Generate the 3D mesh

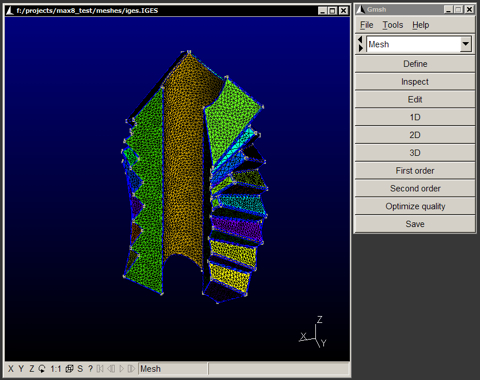click(x=415, y=153)
